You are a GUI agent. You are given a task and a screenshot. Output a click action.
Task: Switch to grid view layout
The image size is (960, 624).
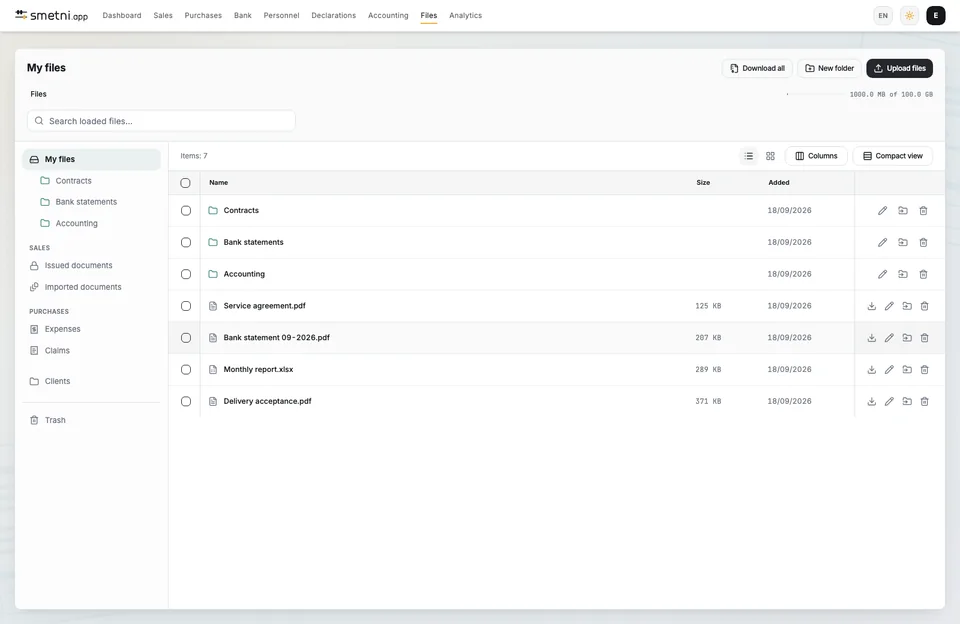[770, 156]
